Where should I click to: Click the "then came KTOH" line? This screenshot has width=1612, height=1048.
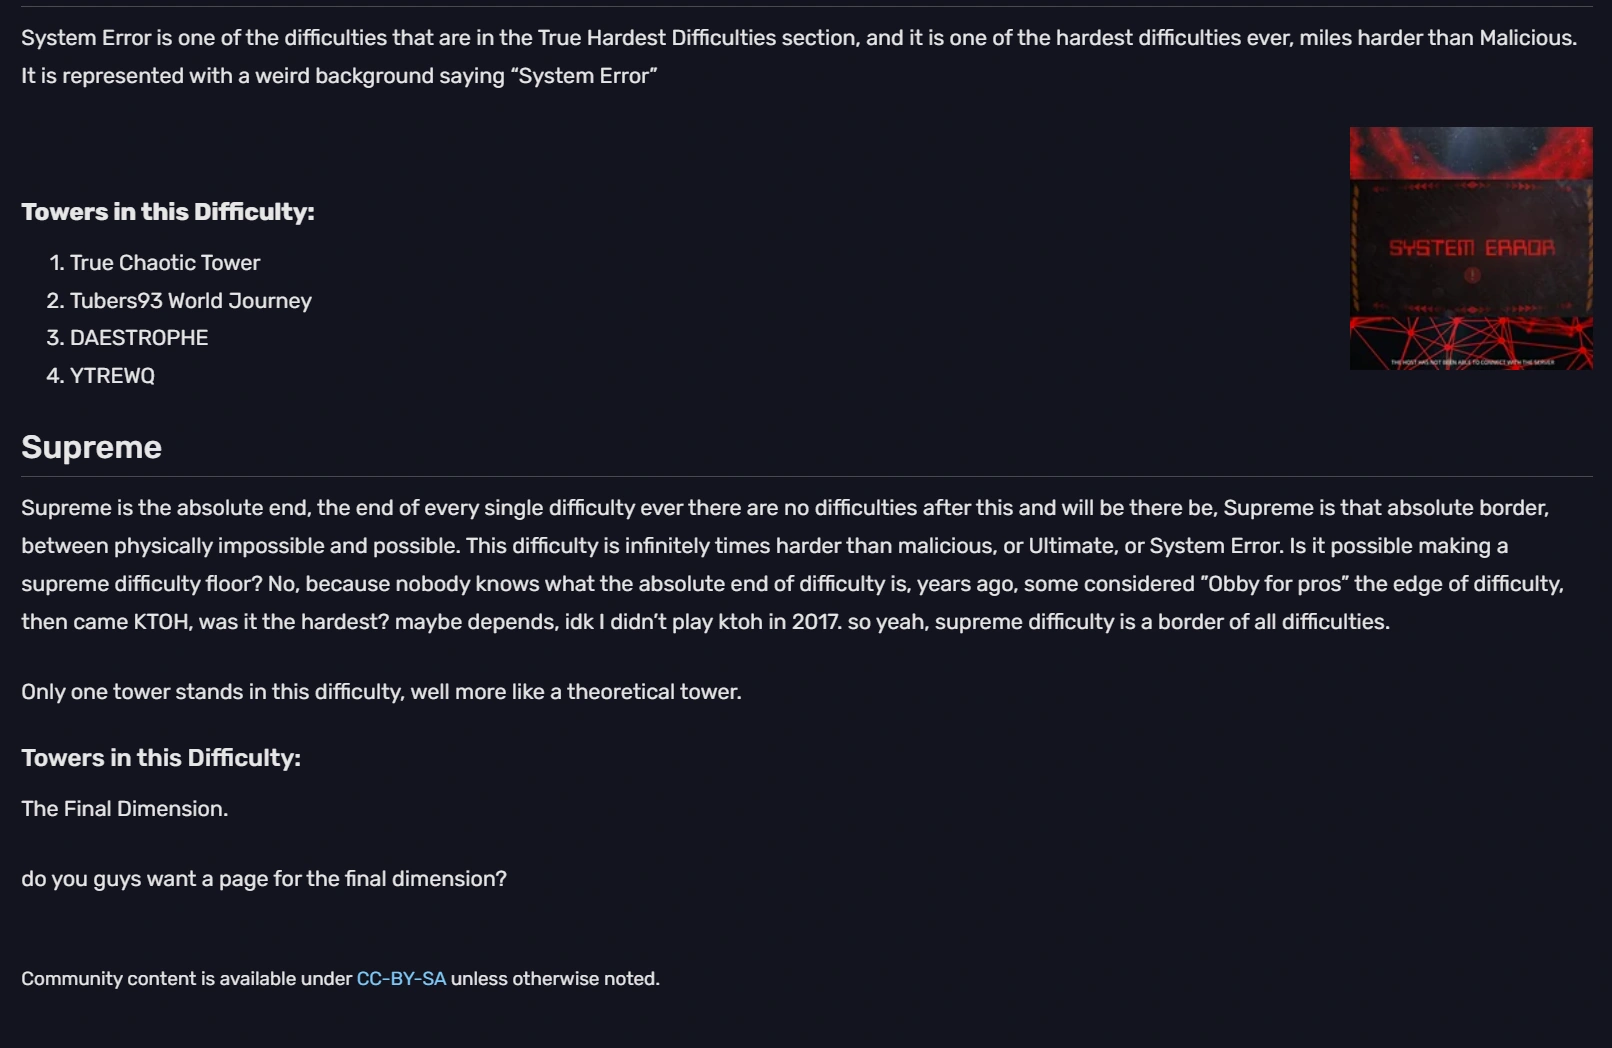(705, 622)
